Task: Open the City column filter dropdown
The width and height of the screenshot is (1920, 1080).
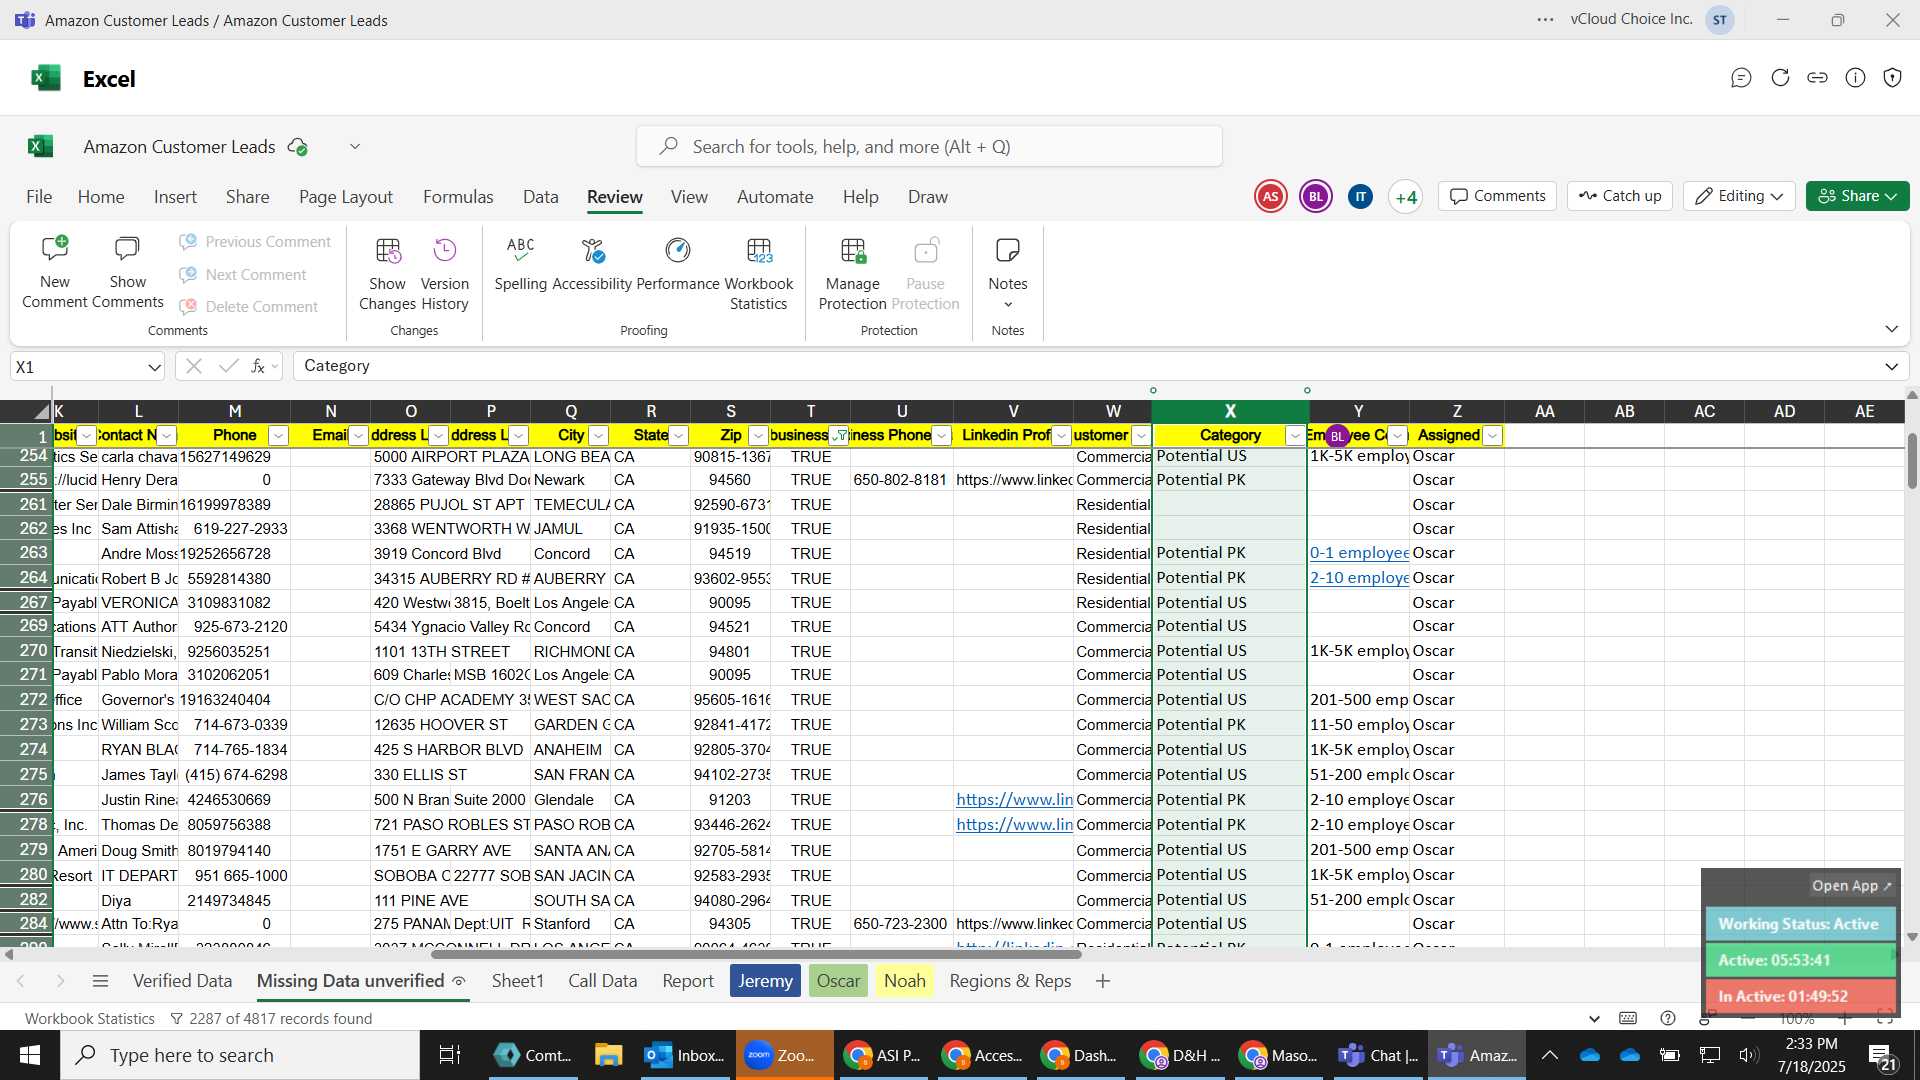Action: pyautogui.click(x=598, y=436)
